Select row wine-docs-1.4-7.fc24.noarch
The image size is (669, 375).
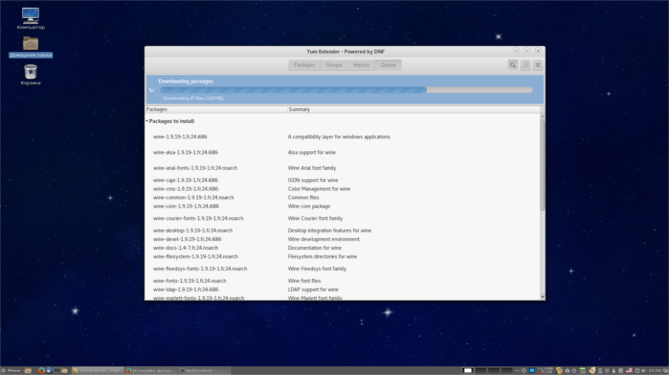click(x=343, y=248)
